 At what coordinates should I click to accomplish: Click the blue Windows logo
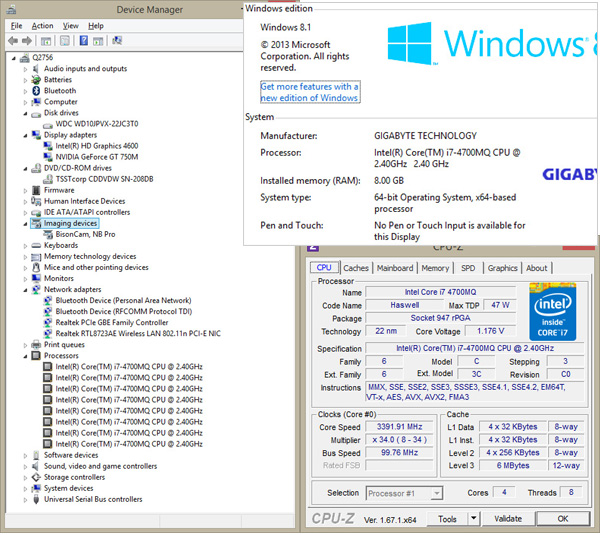click(x=410, y=43)
